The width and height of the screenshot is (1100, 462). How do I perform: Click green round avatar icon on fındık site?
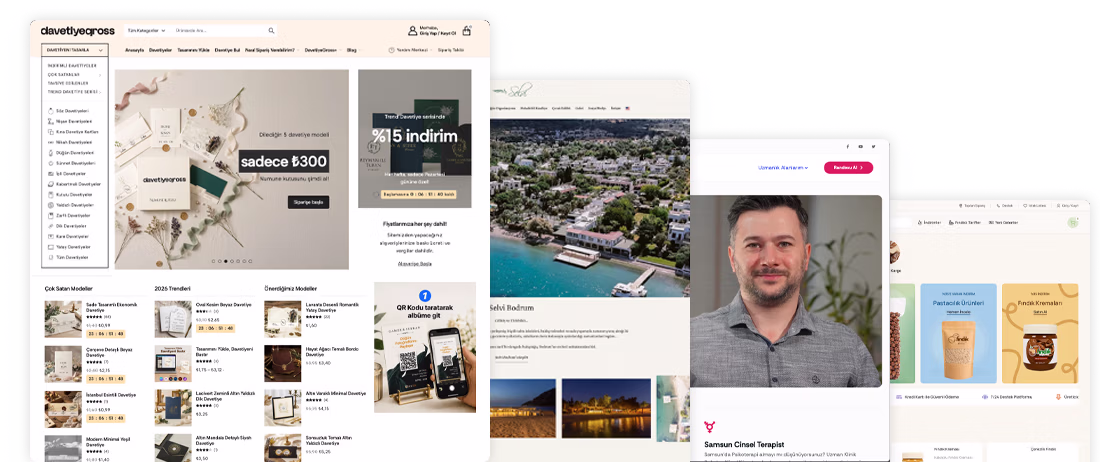pos(1073,223)
